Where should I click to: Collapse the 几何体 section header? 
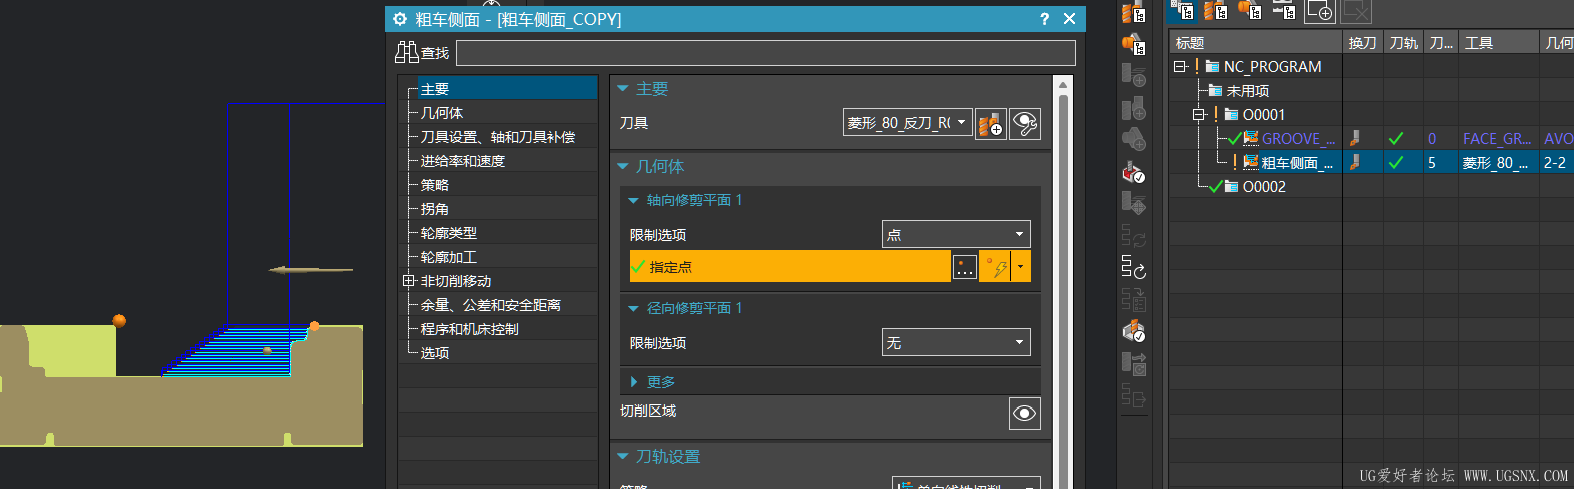(x=622, y=167)
